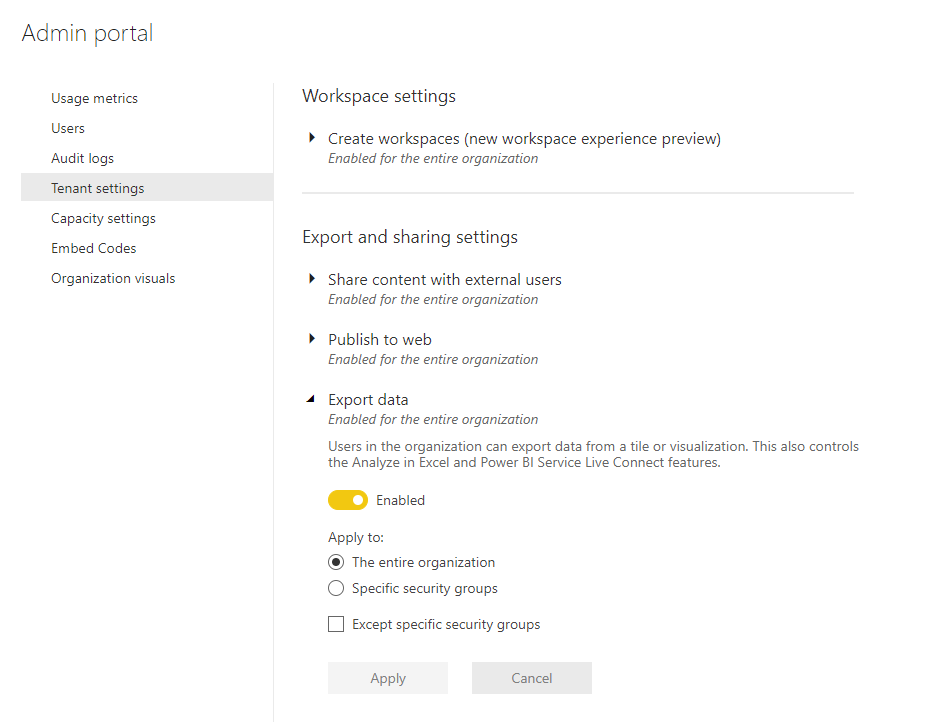Click the Export data title
This screenshot has height=722, width=942.
[x=368, y=399]
